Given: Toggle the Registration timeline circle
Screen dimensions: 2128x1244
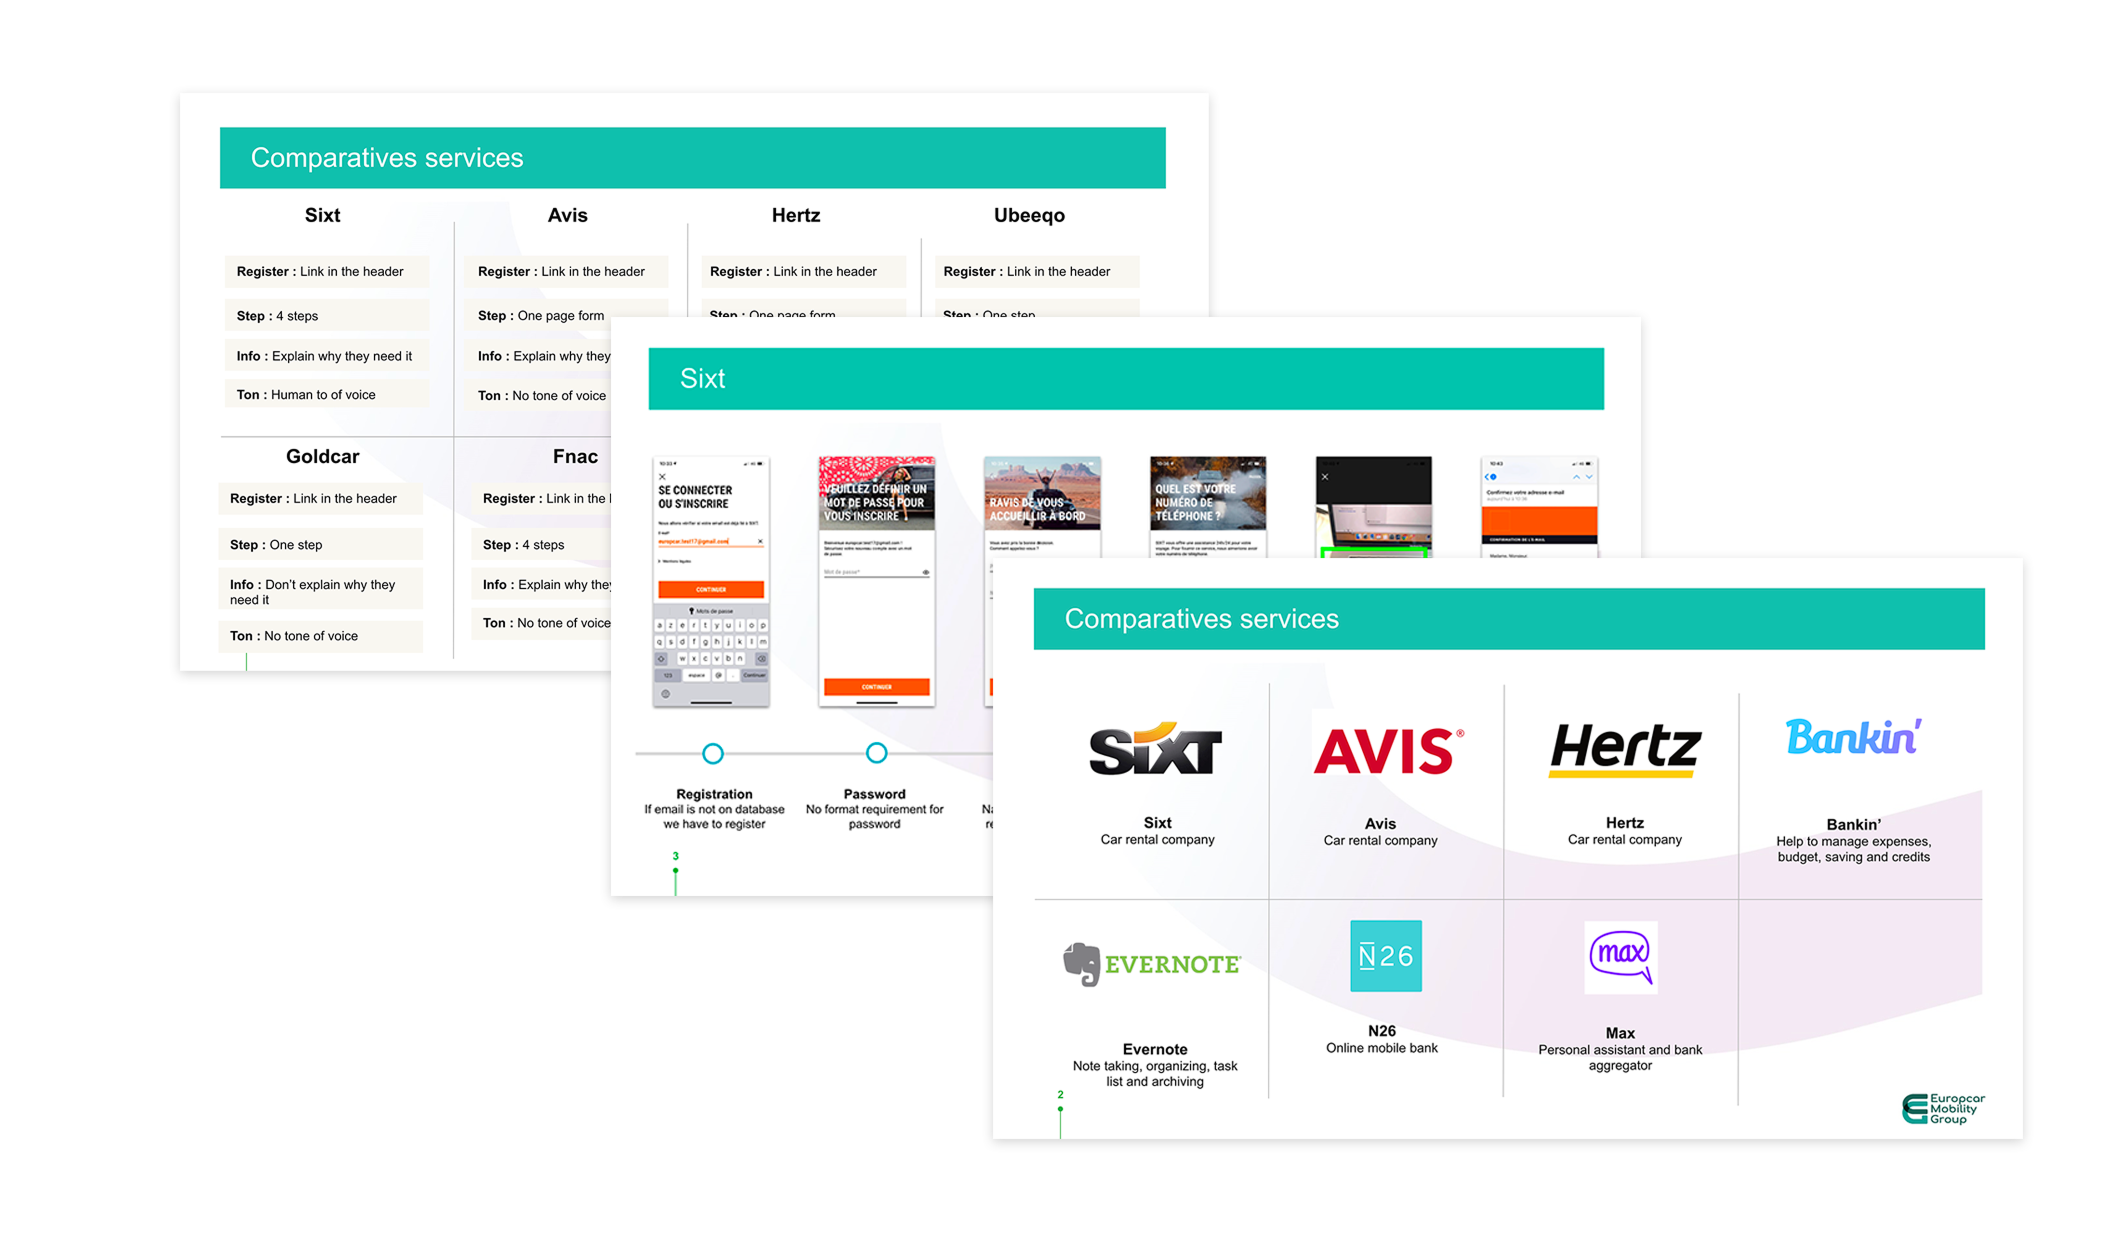Looking at the screenshot, I should [x=713, y=755].
